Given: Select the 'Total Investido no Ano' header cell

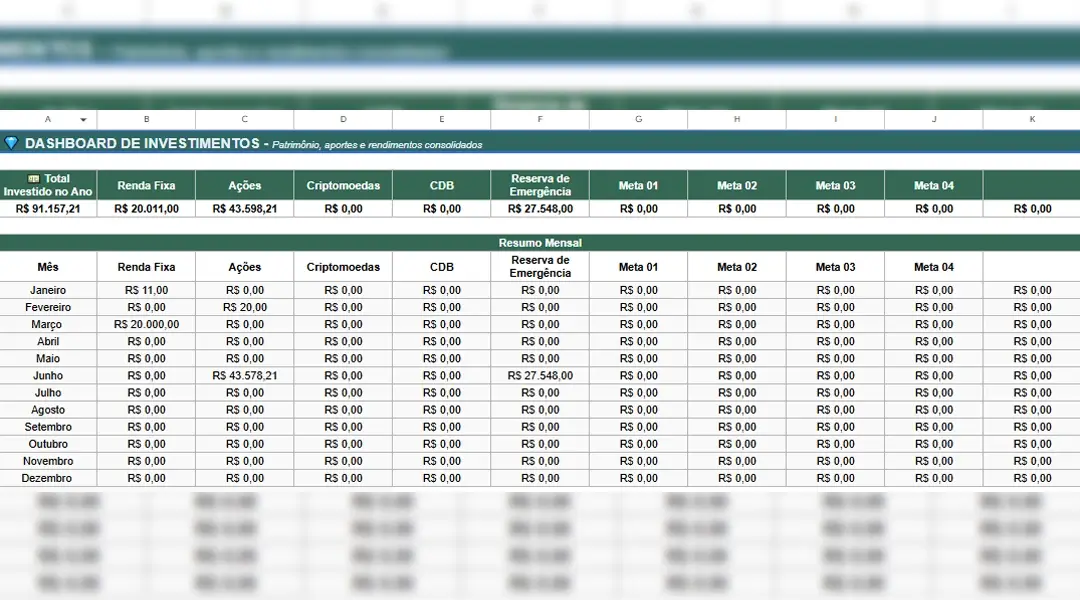Looking at the screenshot, I should point(48,185).
